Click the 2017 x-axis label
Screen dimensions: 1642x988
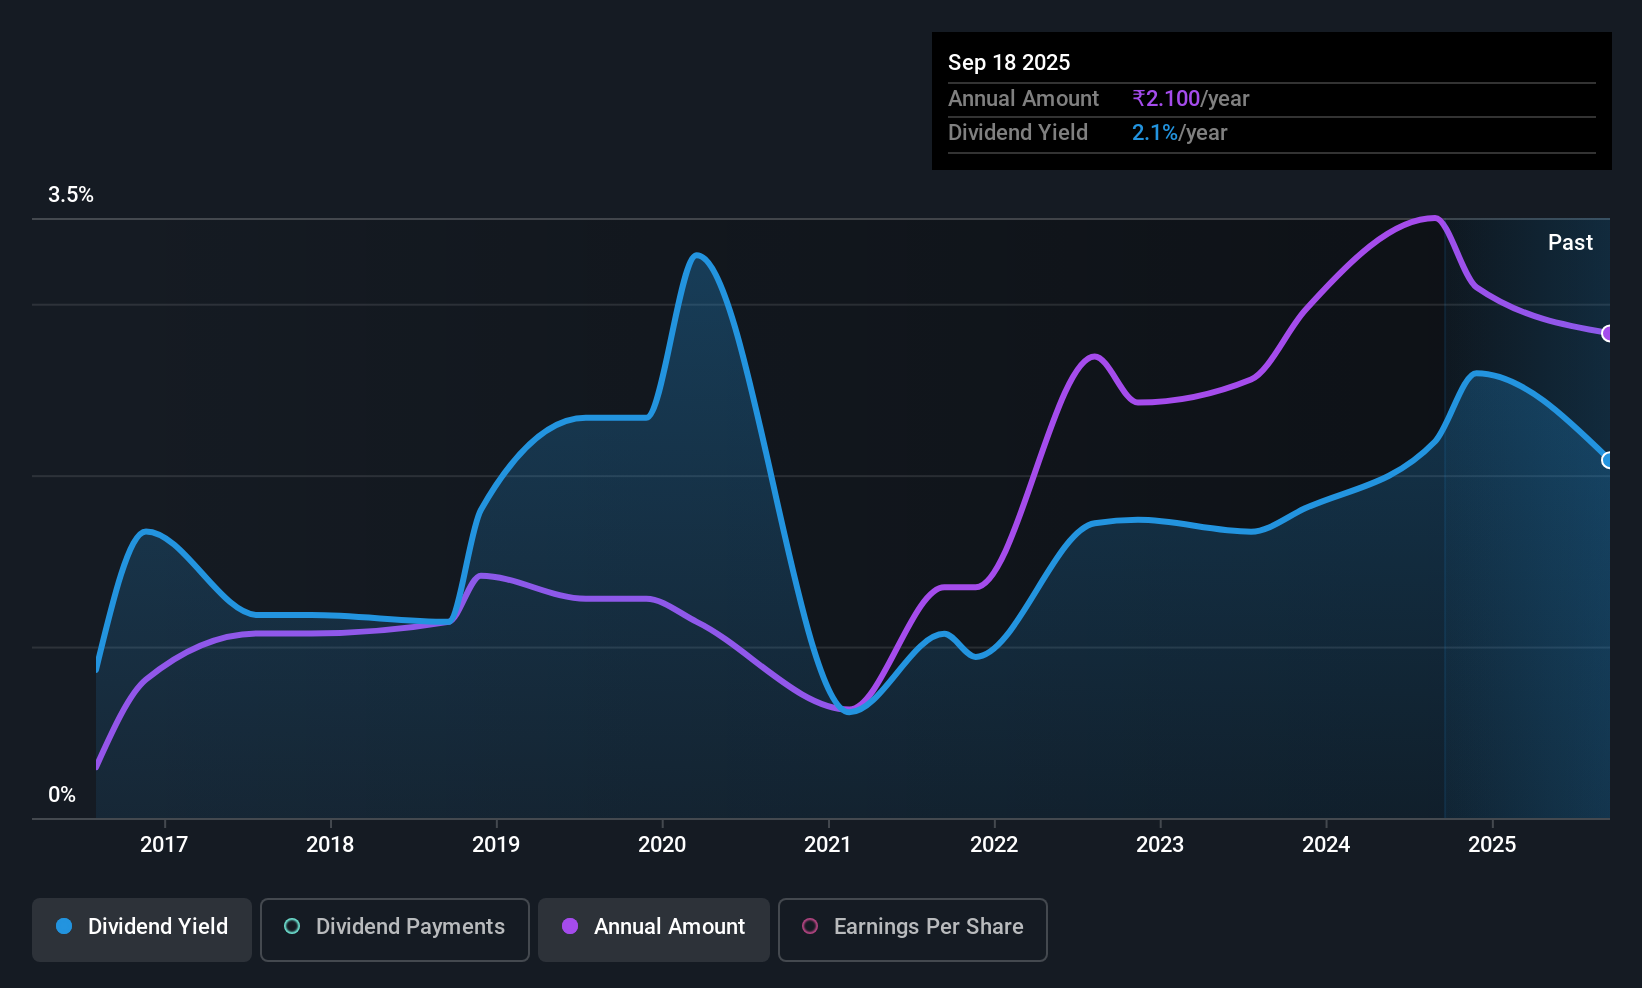pos(164,844)
